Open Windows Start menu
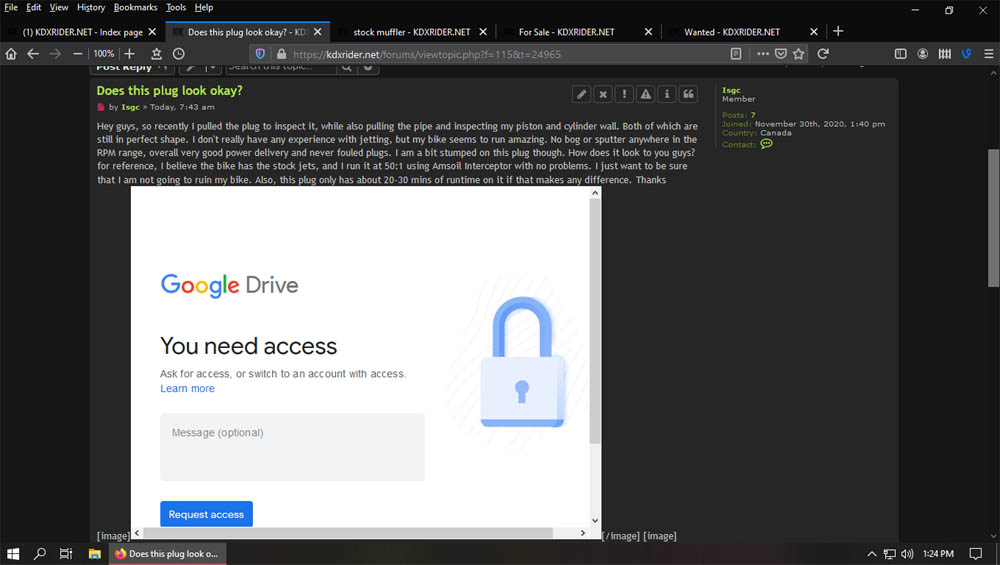 13,554
